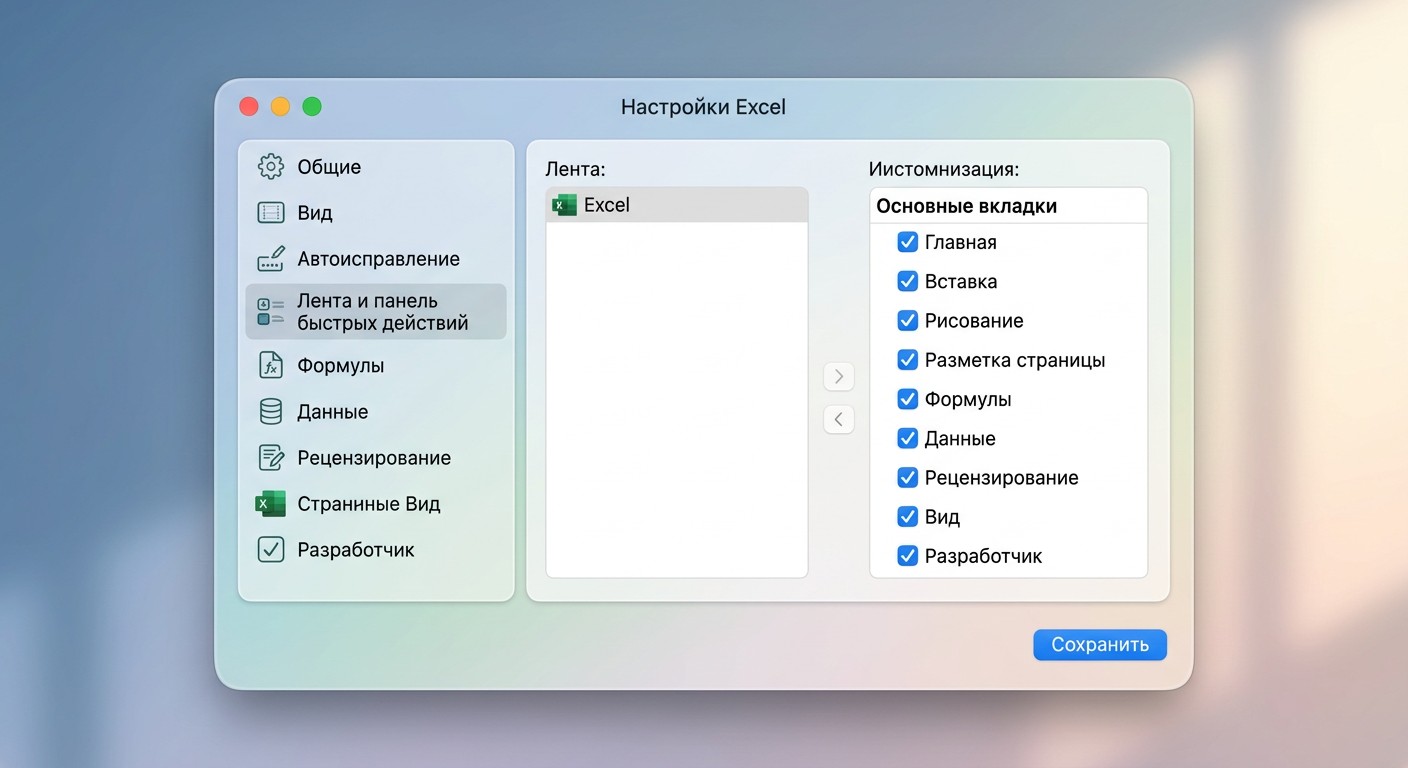The image size is (1408, 768).
Task: Open the Рецензирование section in sidebar
Action: [376, 457]
